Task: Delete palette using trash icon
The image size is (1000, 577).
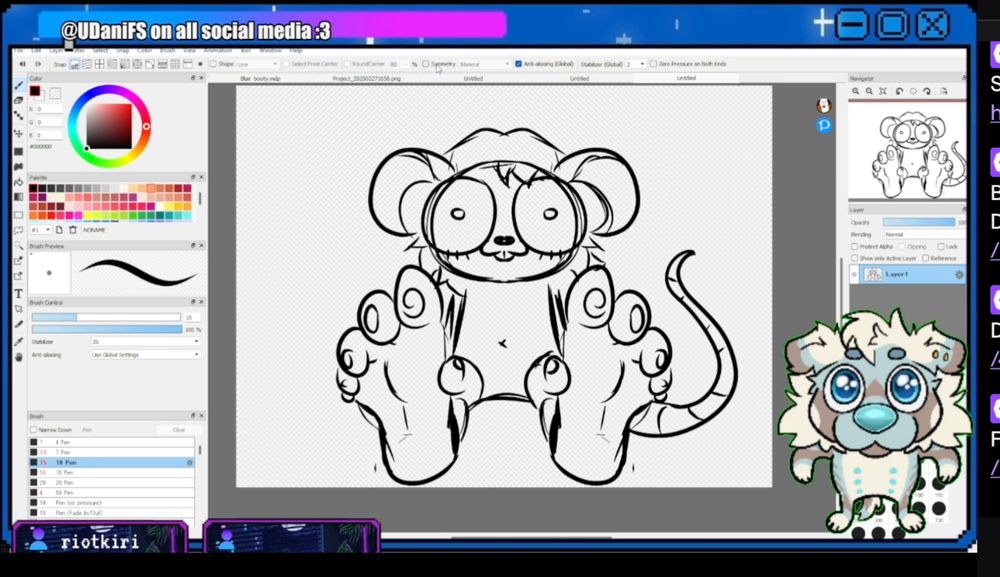Action: [x=73, y=230]
